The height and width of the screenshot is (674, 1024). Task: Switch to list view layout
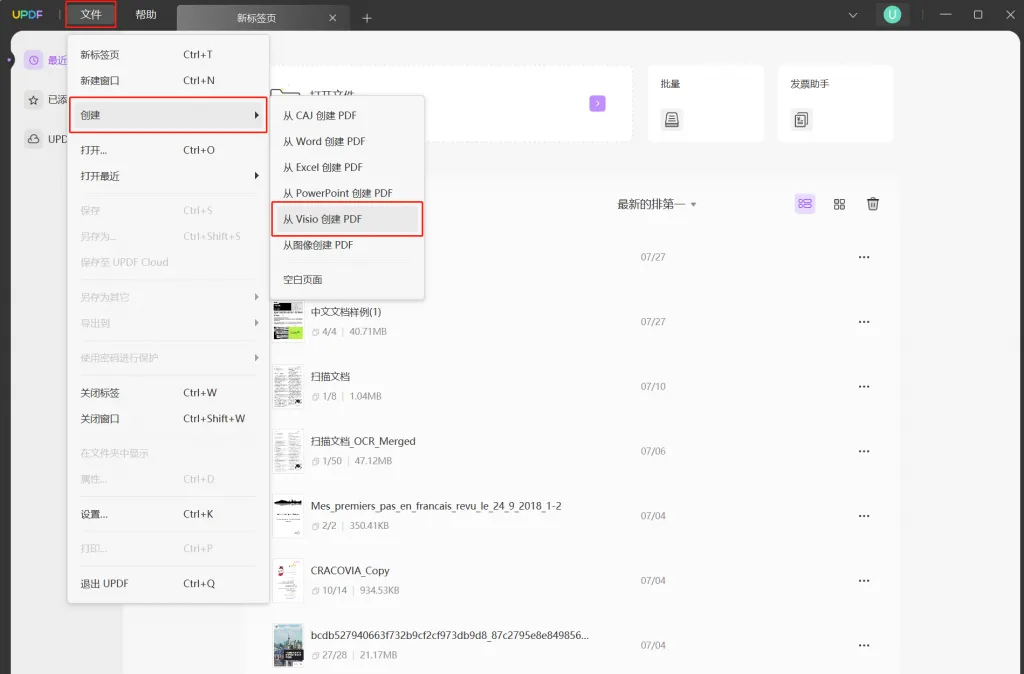tap(805, 204)
